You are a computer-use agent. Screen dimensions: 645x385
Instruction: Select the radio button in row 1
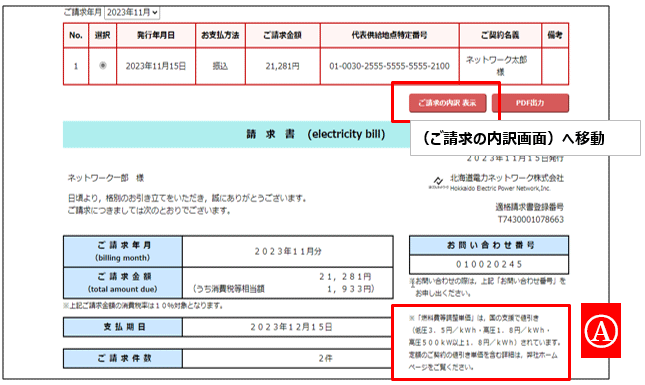point(103,65)
